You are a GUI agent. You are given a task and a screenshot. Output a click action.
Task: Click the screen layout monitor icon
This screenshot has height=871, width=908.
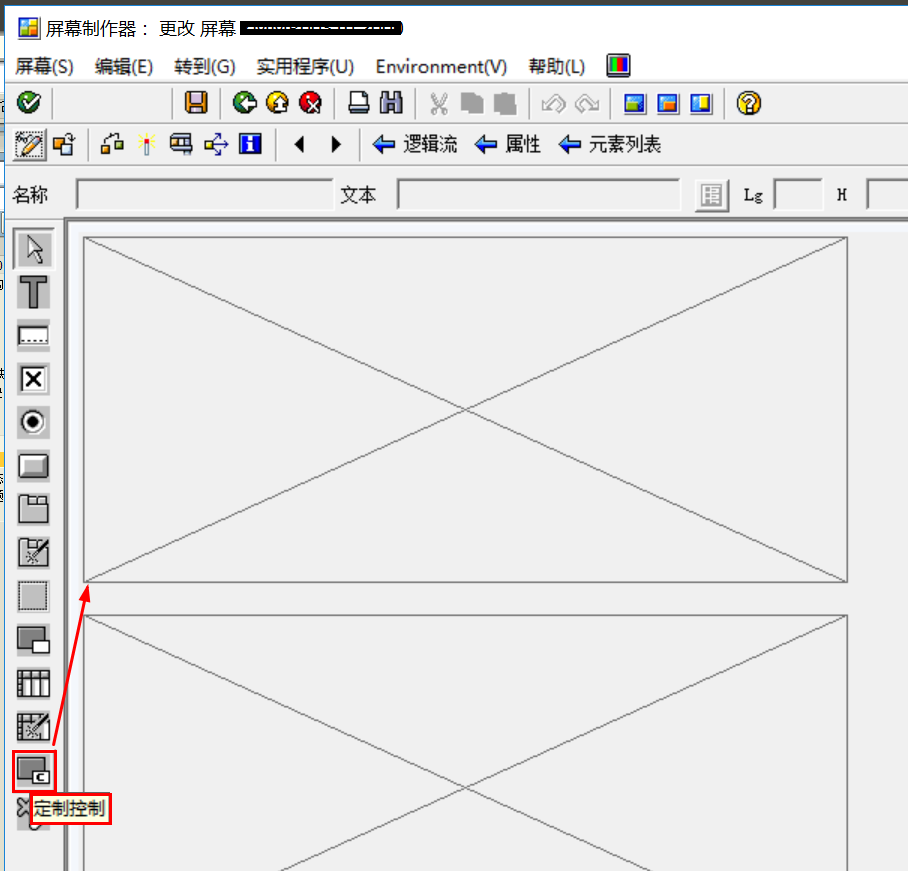pos(181,144)
